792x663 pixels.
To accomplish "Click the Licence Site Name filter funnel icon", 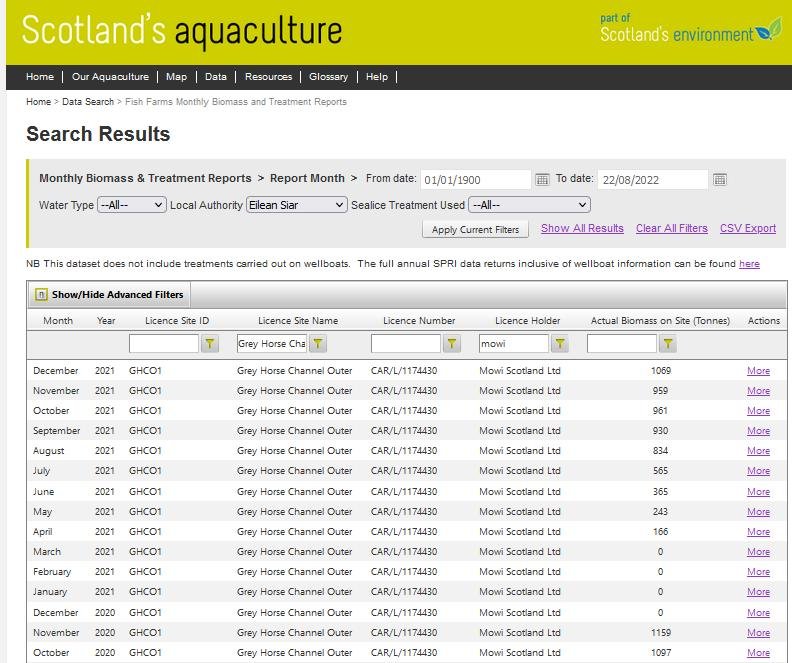I will (318, 344).
